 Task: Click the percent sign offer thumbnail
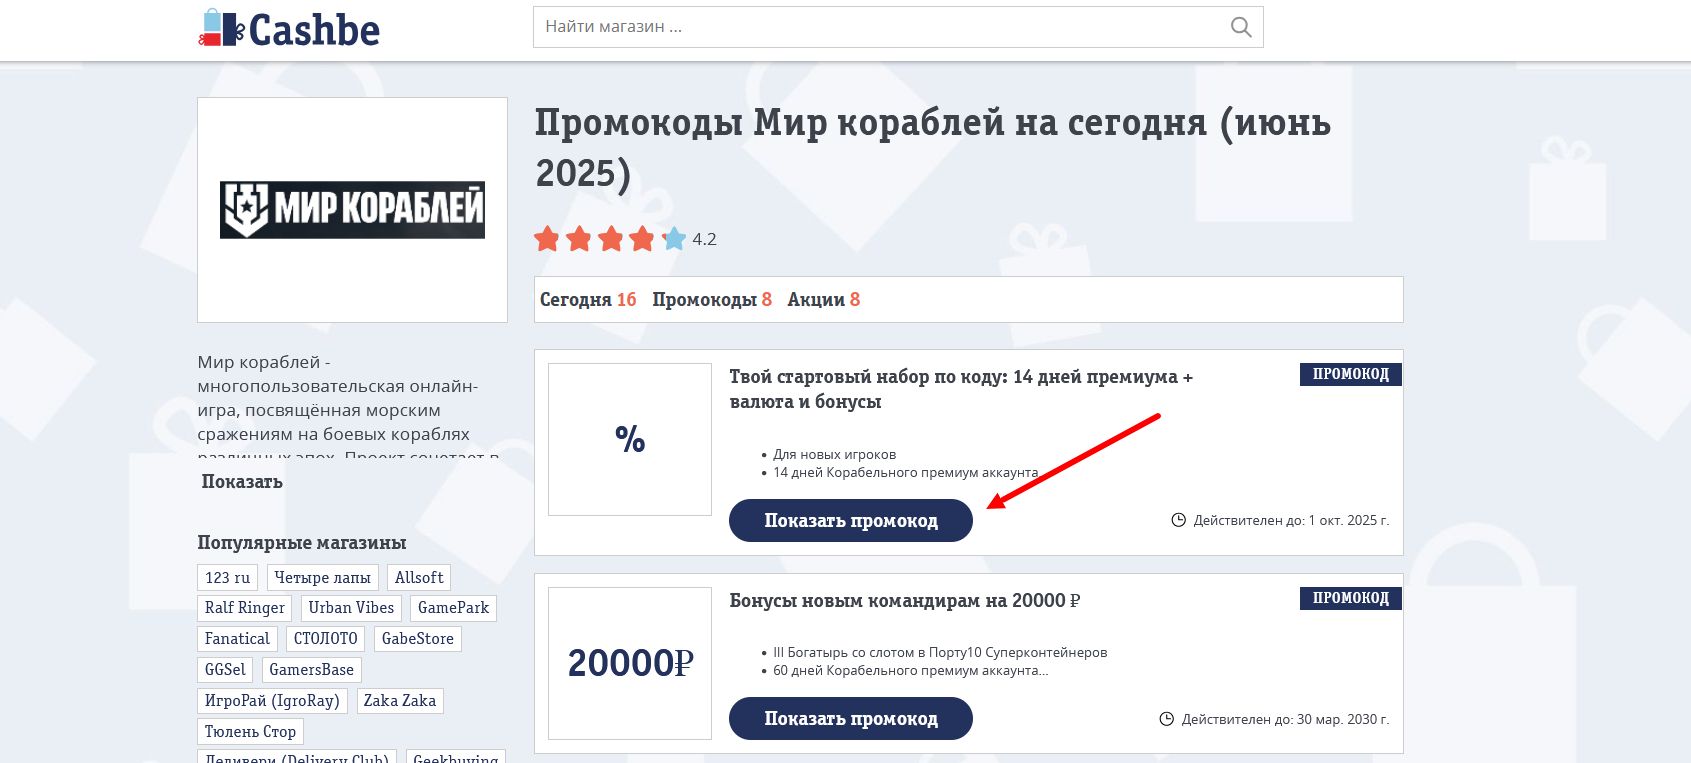tap(630, 439)
